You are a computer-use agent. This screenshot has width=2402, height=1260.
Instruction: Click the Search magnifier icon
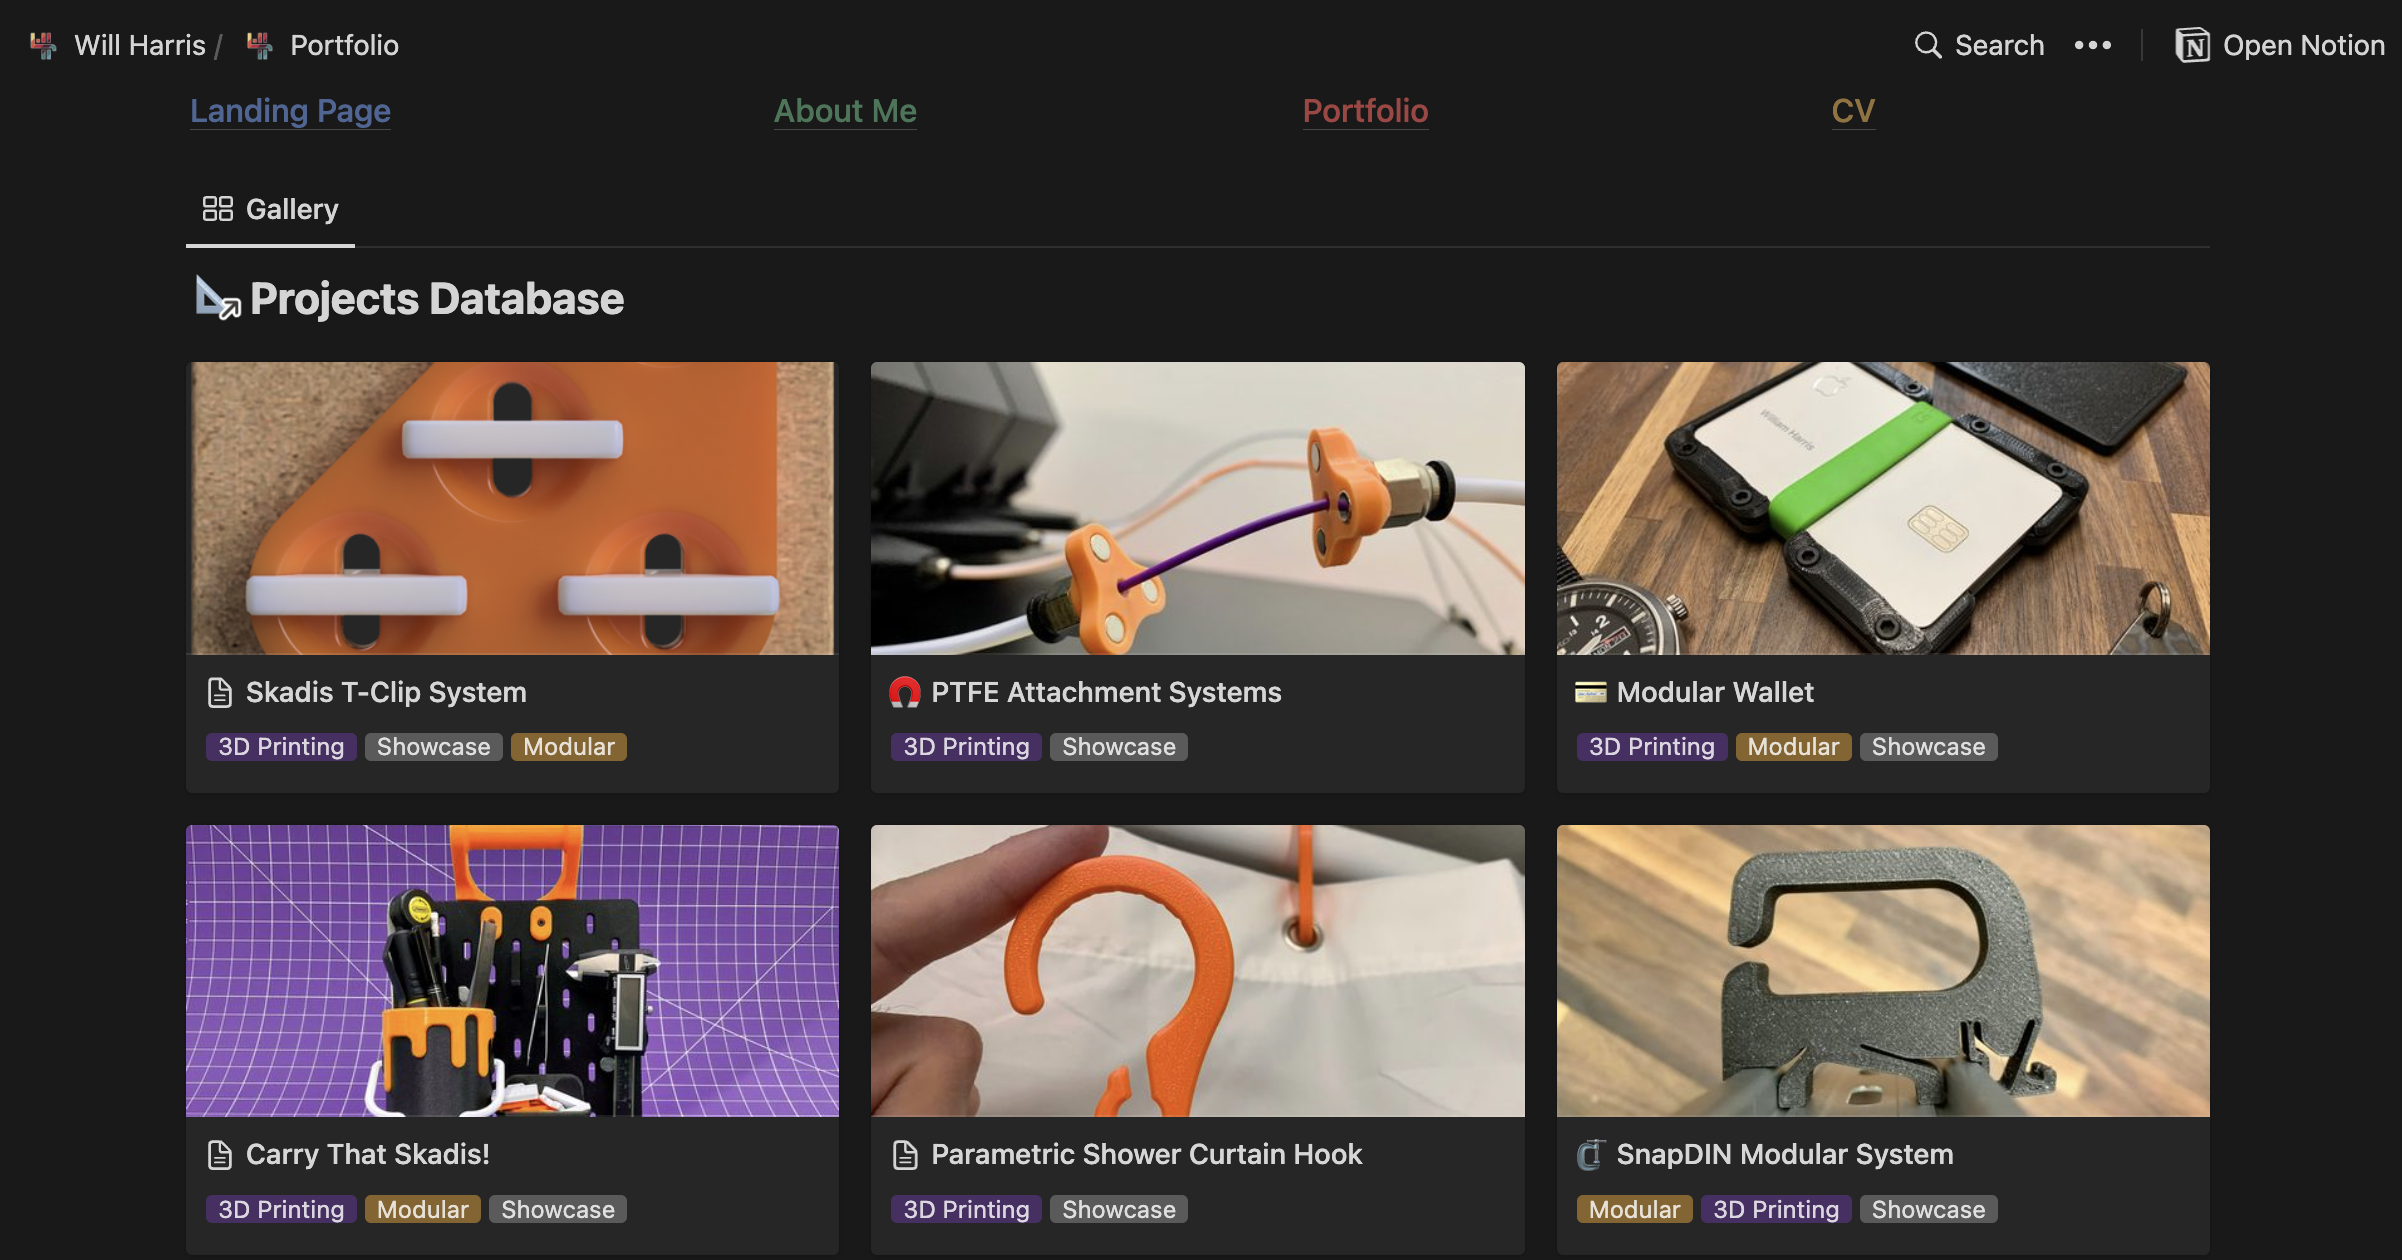coord(1927,45)
